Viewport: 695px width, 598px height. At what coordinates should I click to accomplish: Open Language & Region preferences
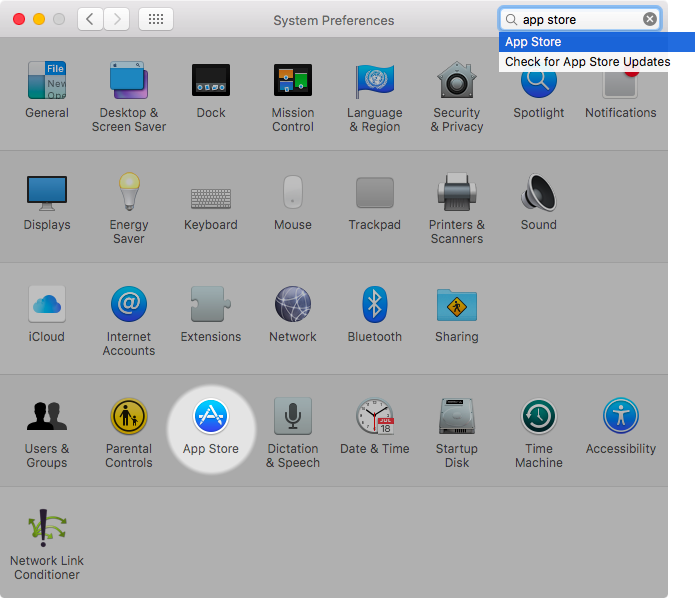pyautogui.click(x=375, y=97)
